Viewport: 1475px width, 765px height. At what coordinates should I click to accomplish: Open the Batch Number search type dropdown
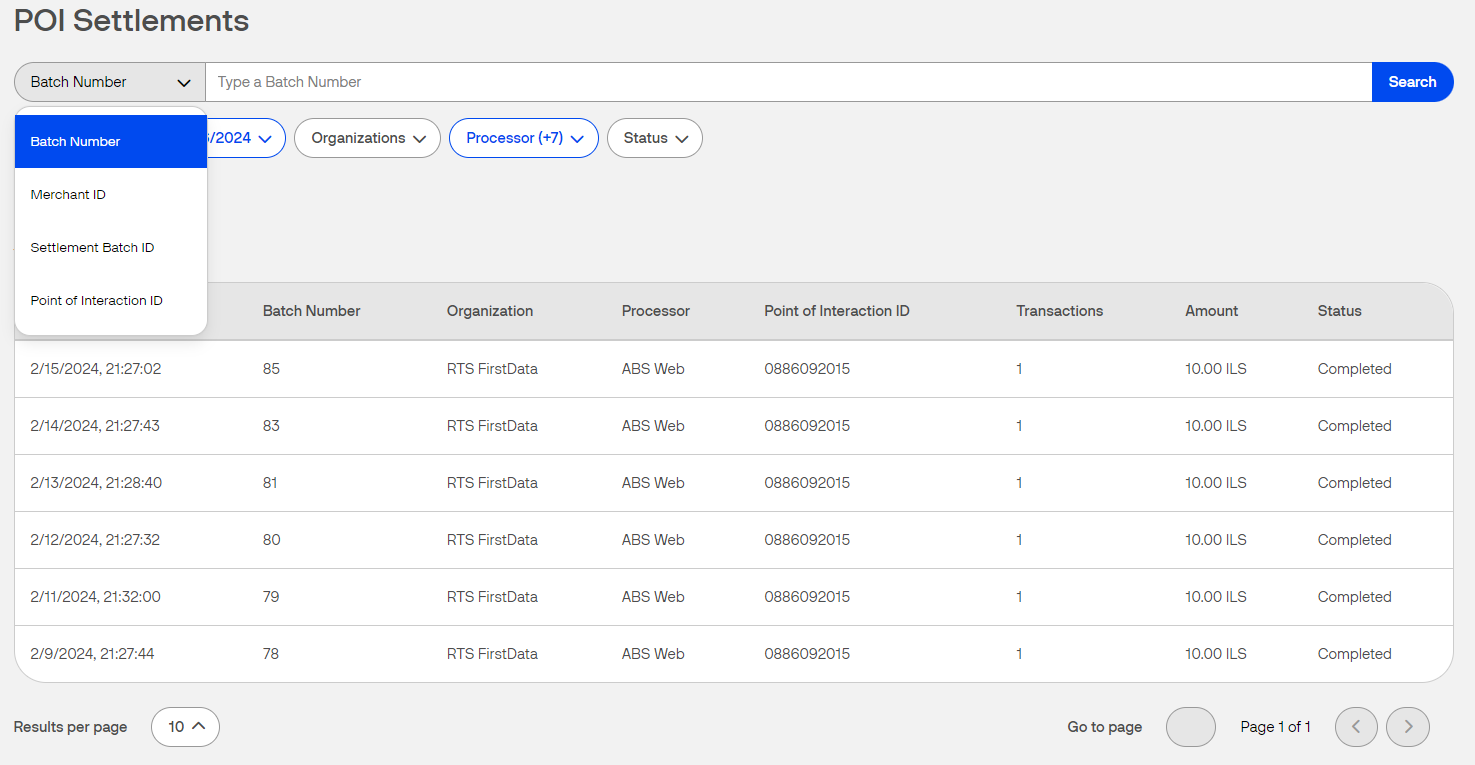coord(108,81)
